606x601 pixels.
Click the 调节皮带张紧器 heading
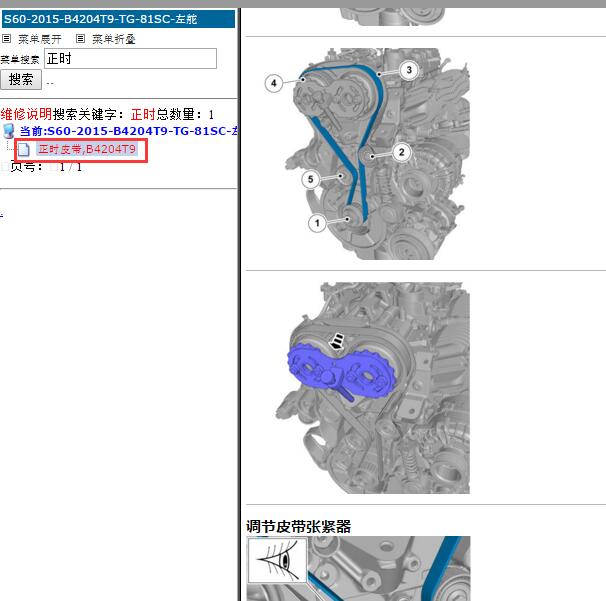pos(298,526)
